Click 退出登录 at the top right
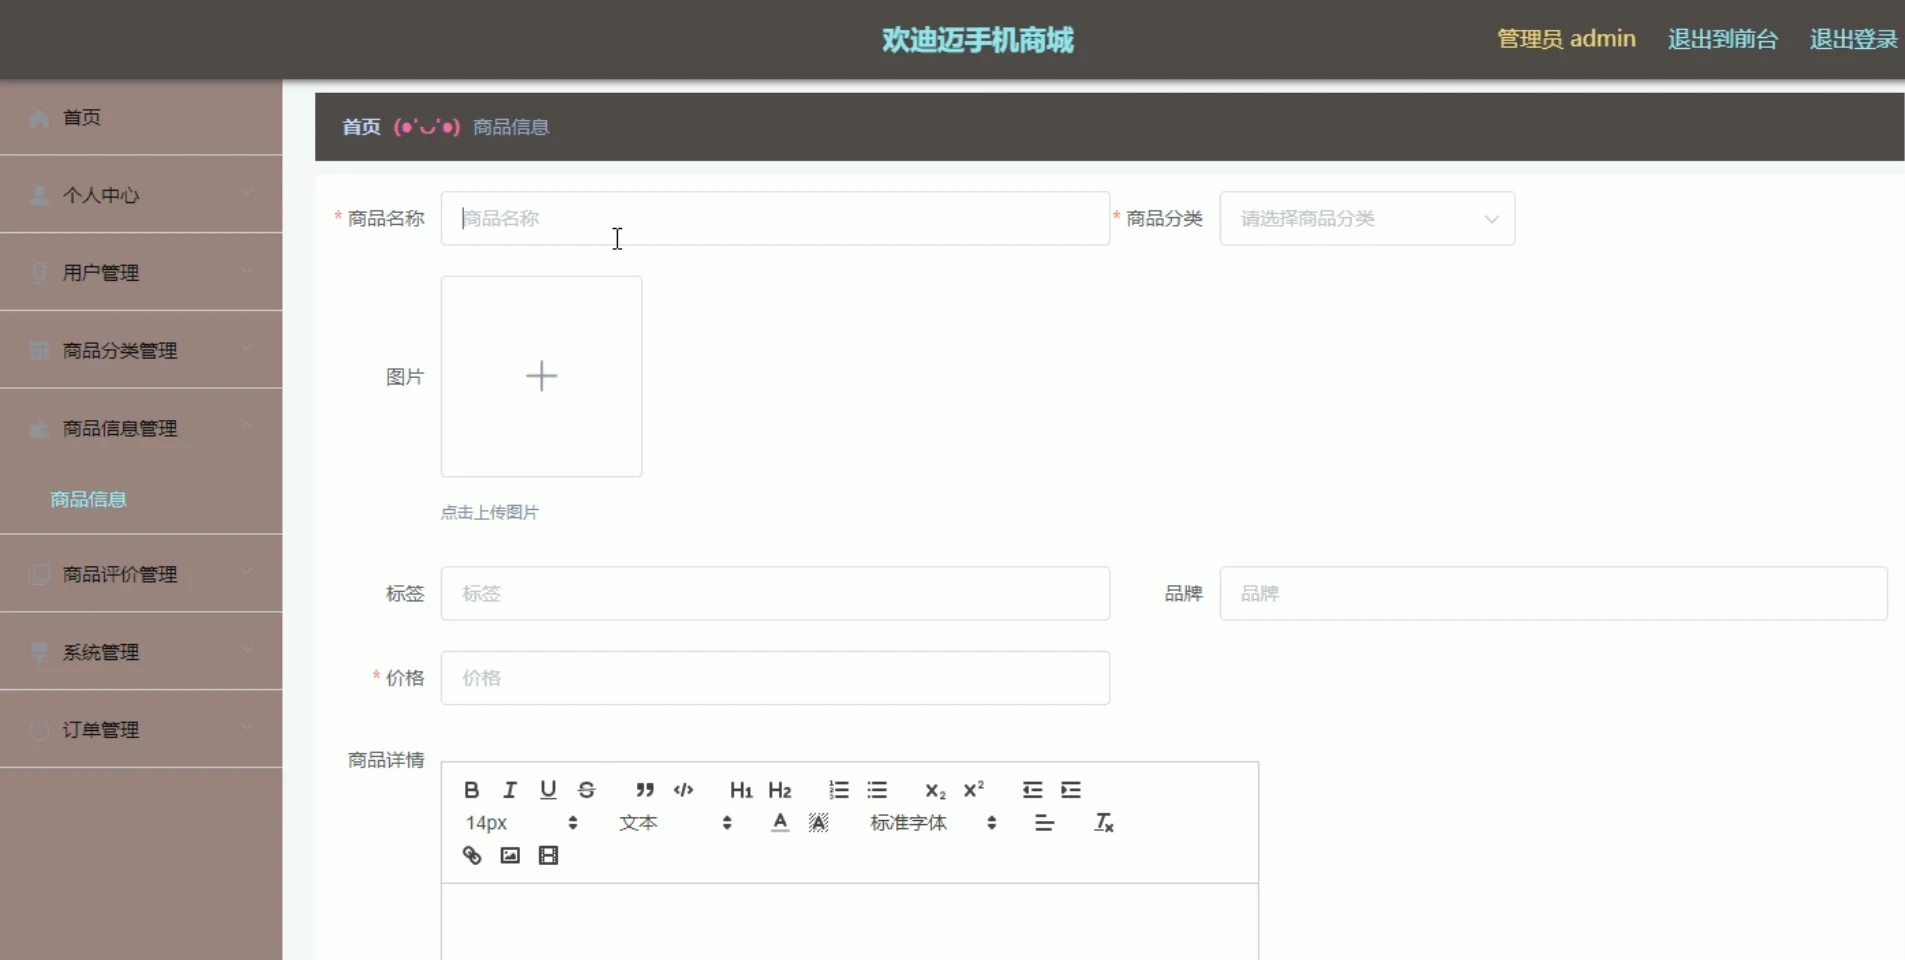1905x960 pixels. [1852, 39]
